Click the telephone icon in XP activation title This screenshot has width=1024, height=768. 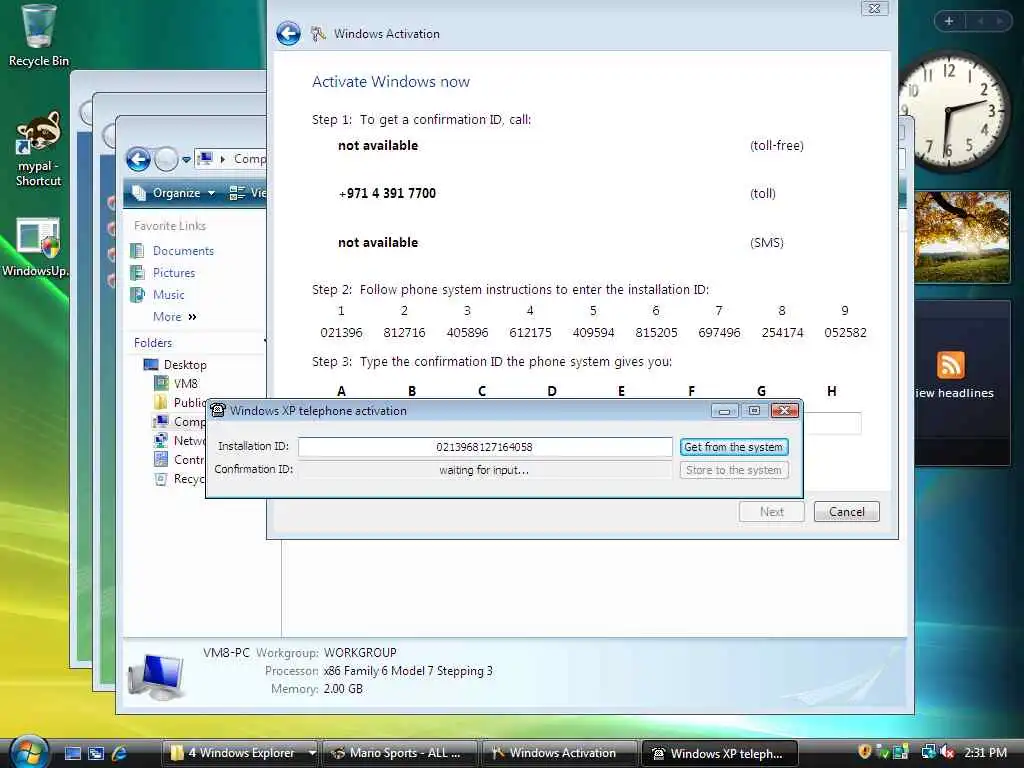218,410
